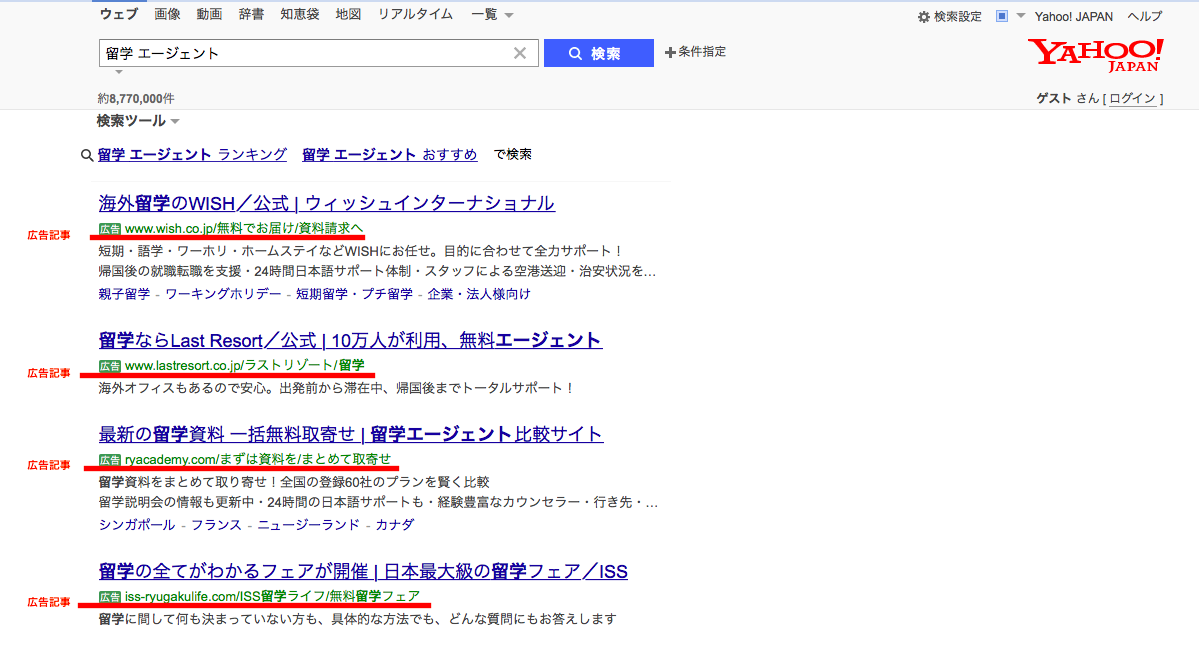Open the small arrow below the search box
This screenshot has width=1199, height=645.
119,73
